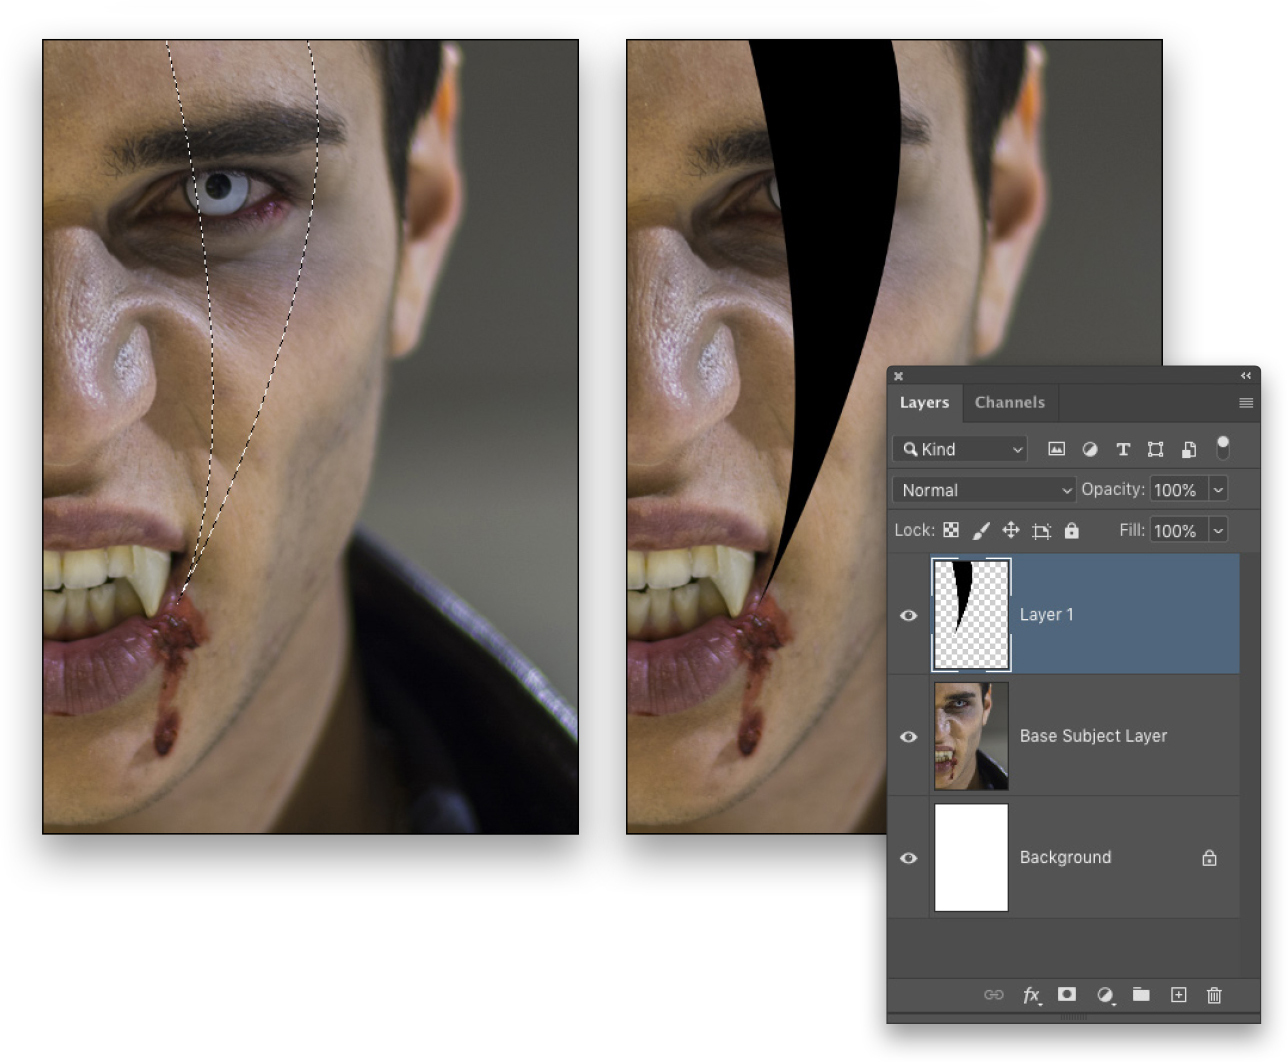Click the Add layer mask icon
This screenshot has height=1062, width=1288.
pyautogui.click(x=1066, y=995)
